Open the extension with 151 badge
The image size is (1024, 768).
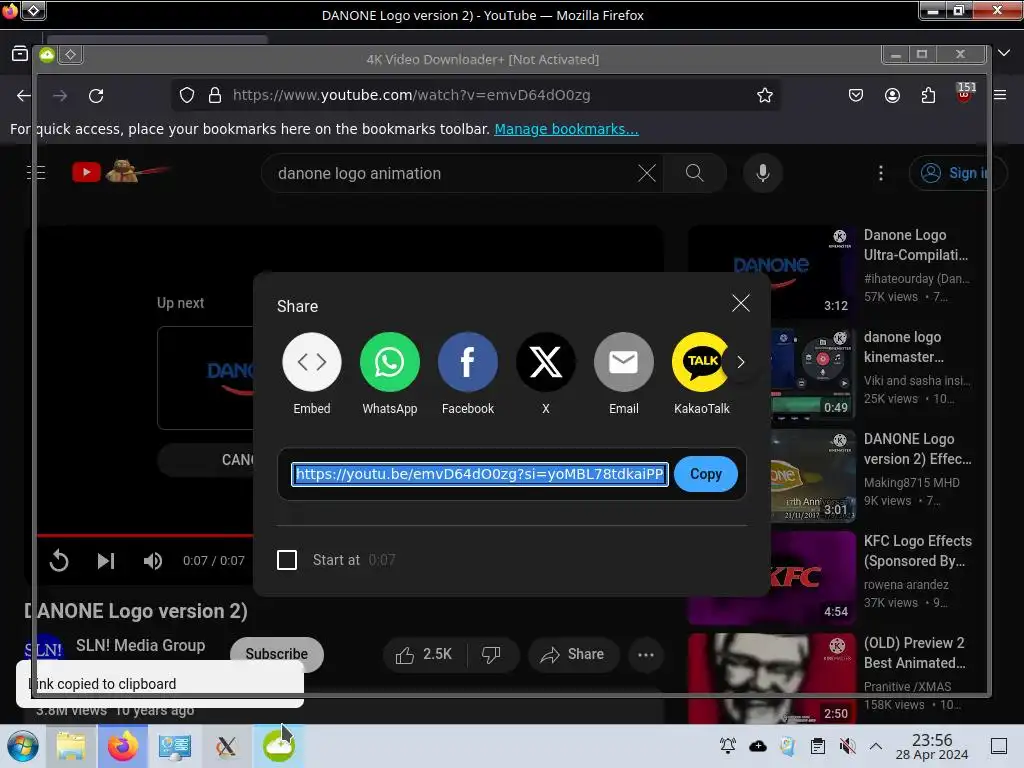965,93
